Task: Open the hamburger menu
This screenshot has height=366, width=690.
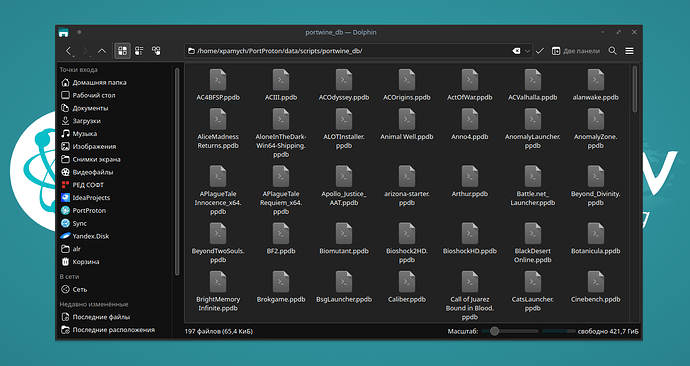Action: [x=630, y=51]
